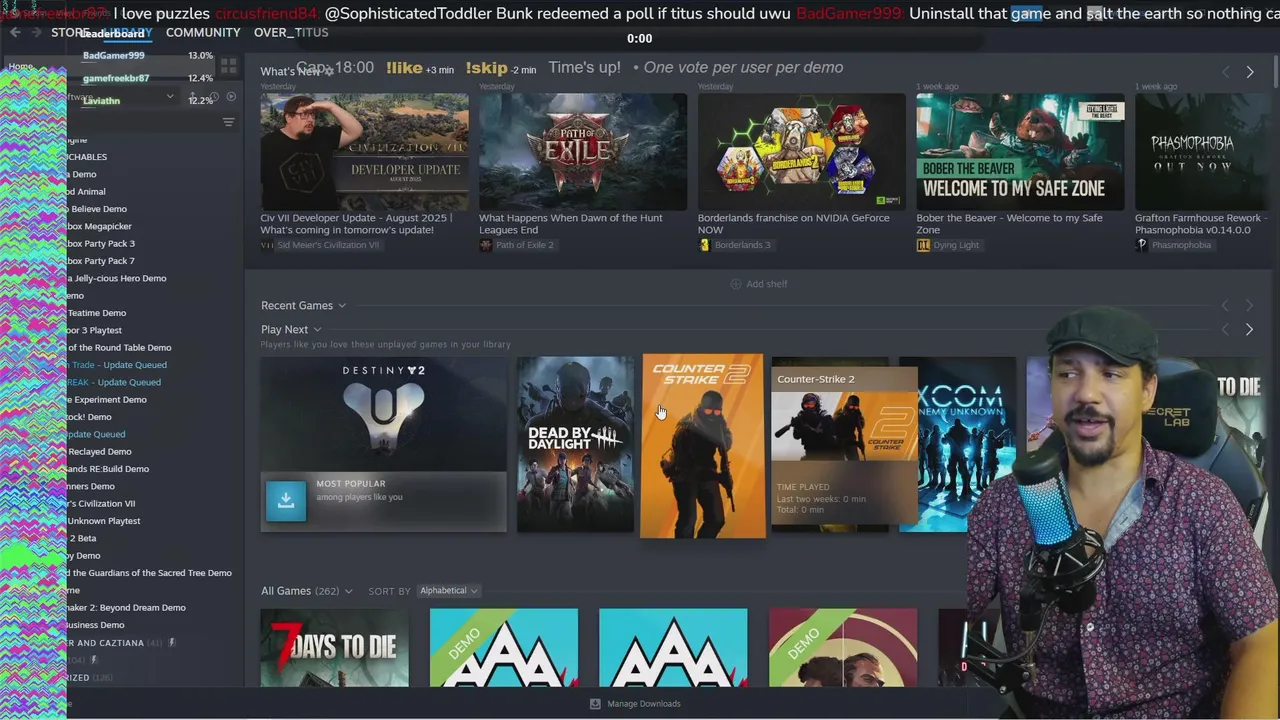Click the back navigation arrow
The image size is (1280, 720).
[x=15, y=32]
